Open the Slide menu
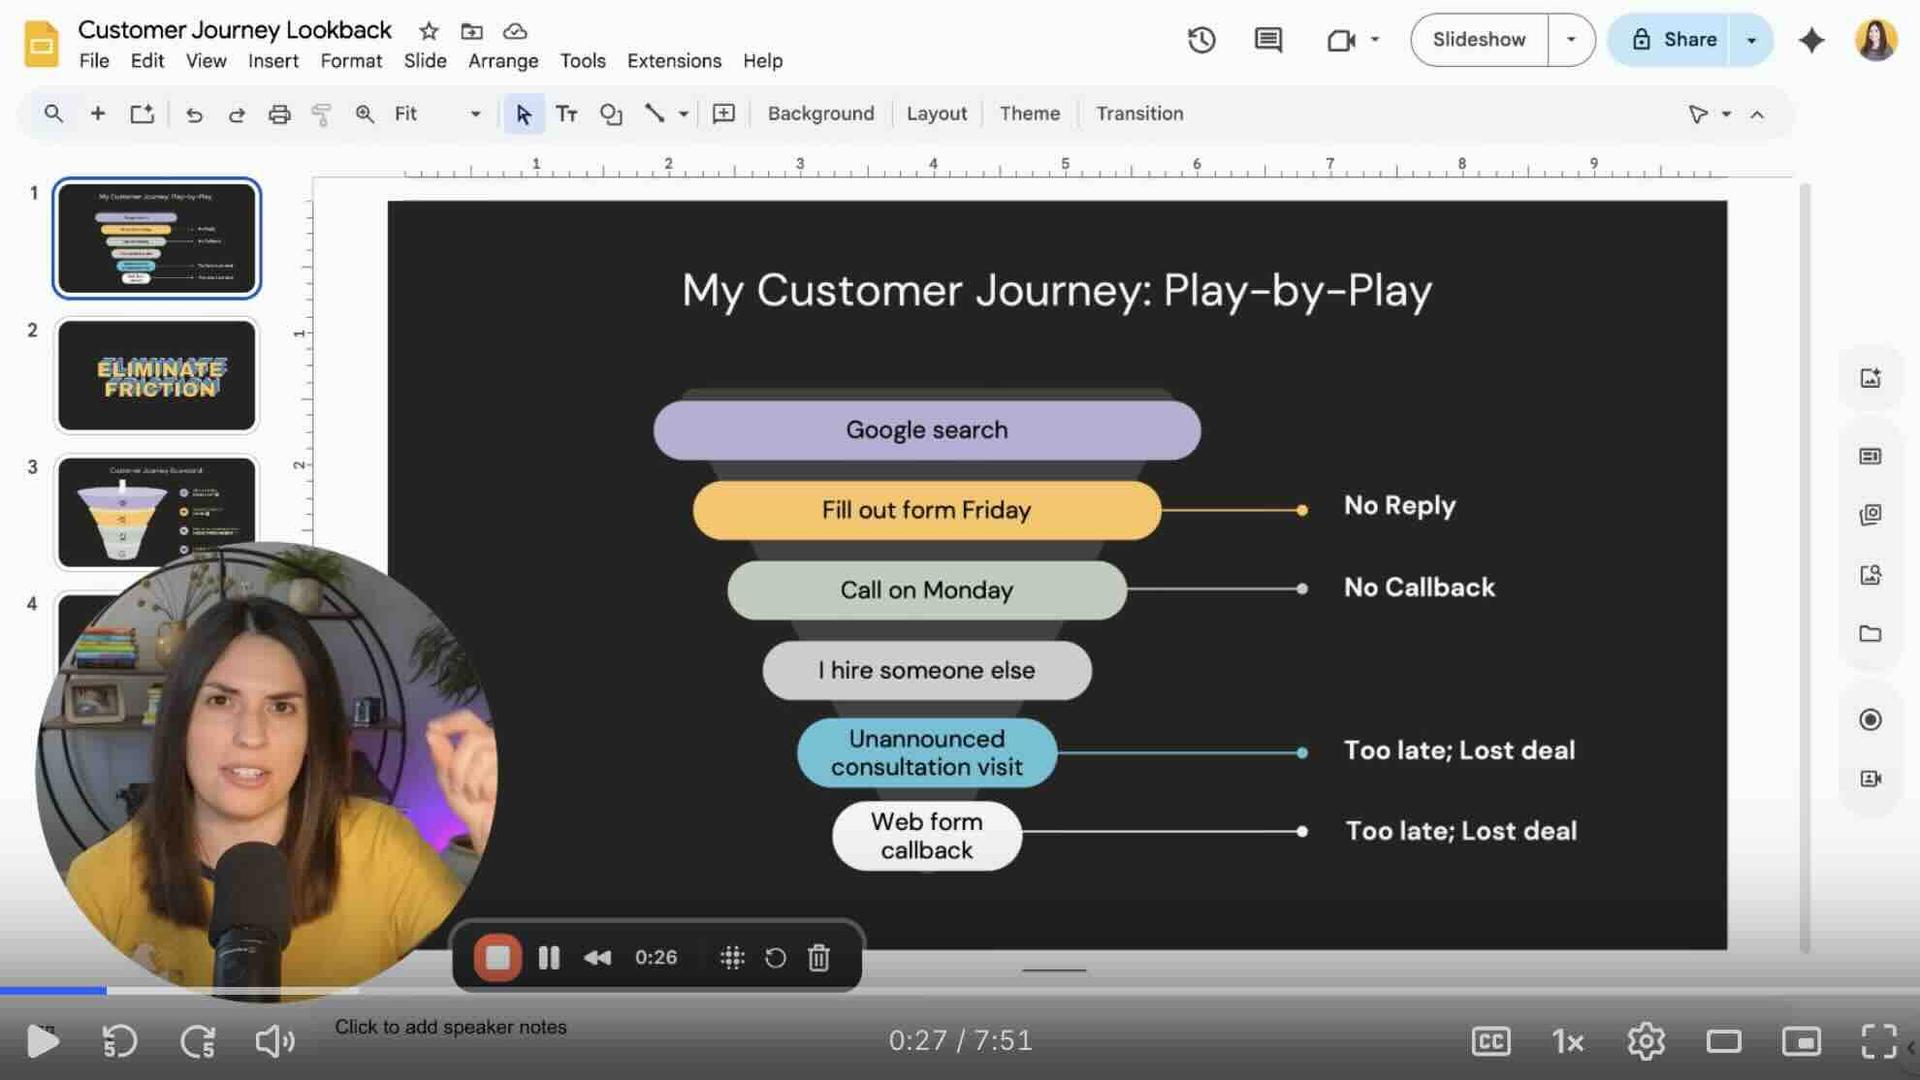Screen dimensions: 1920x1080 pyautogui.click(x=425, y=61)
